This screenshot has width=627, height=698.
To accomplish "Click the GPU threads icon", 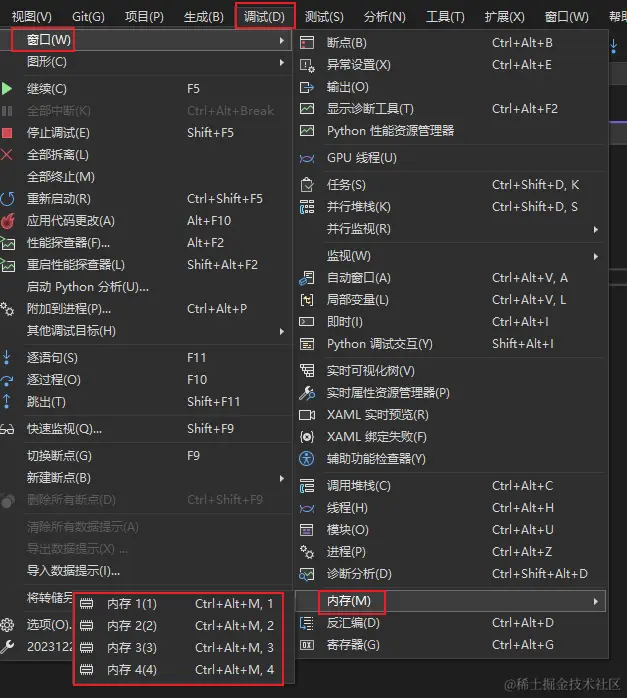I will [307, 158].
